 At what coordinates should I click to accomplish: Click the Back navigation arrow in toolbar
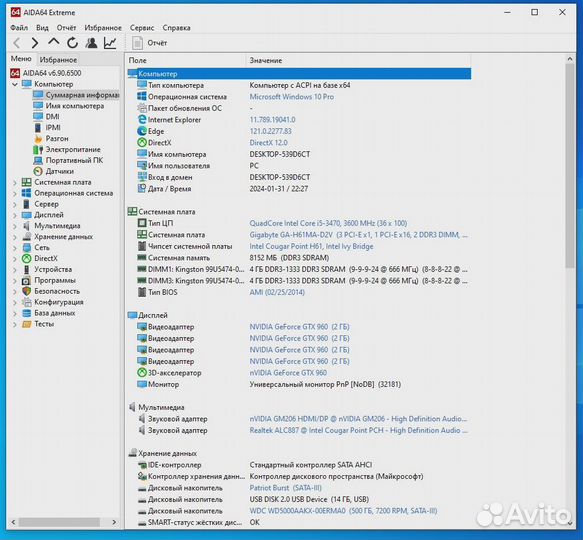tap(17, 43)
